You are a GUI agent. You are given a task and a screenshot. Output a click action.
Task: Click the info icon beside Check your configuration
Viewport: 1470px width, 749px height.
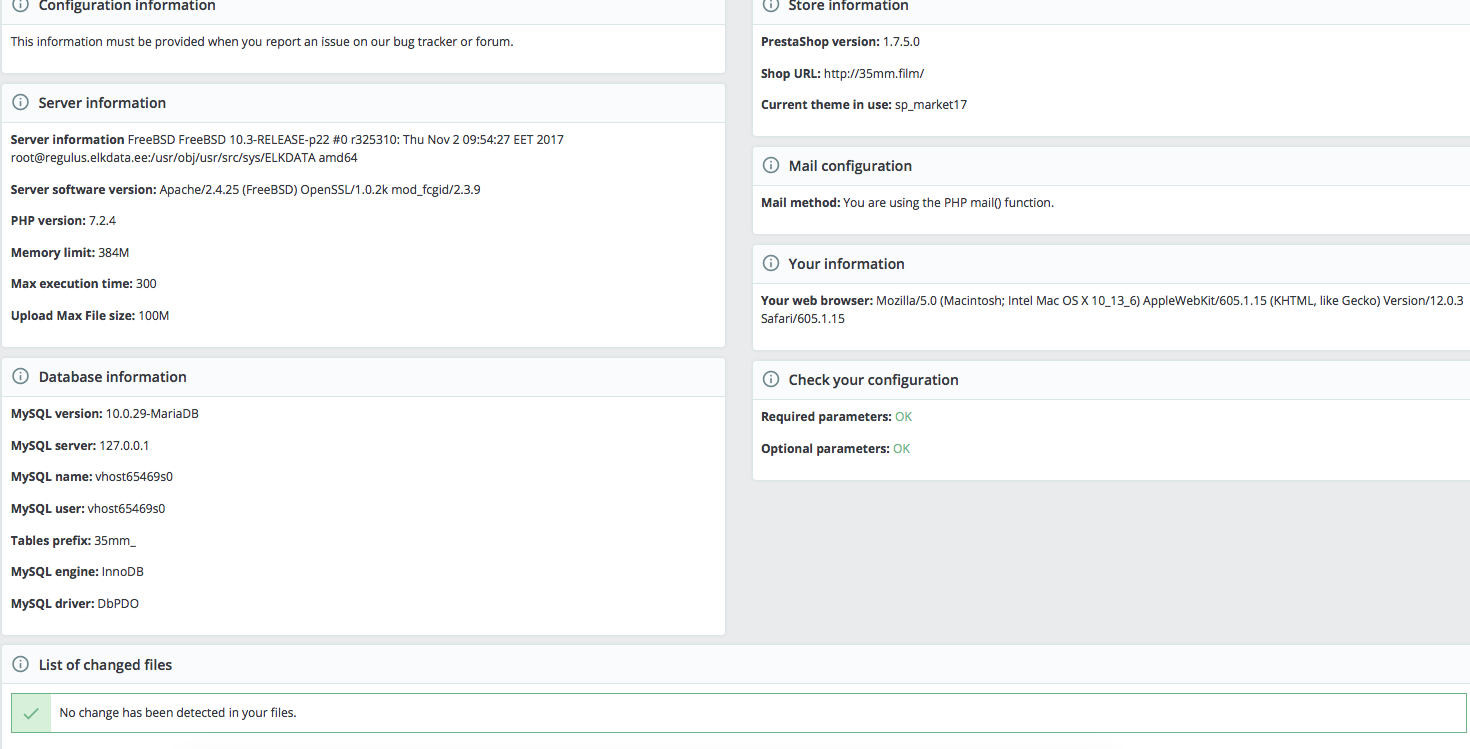tap(770, 380)
